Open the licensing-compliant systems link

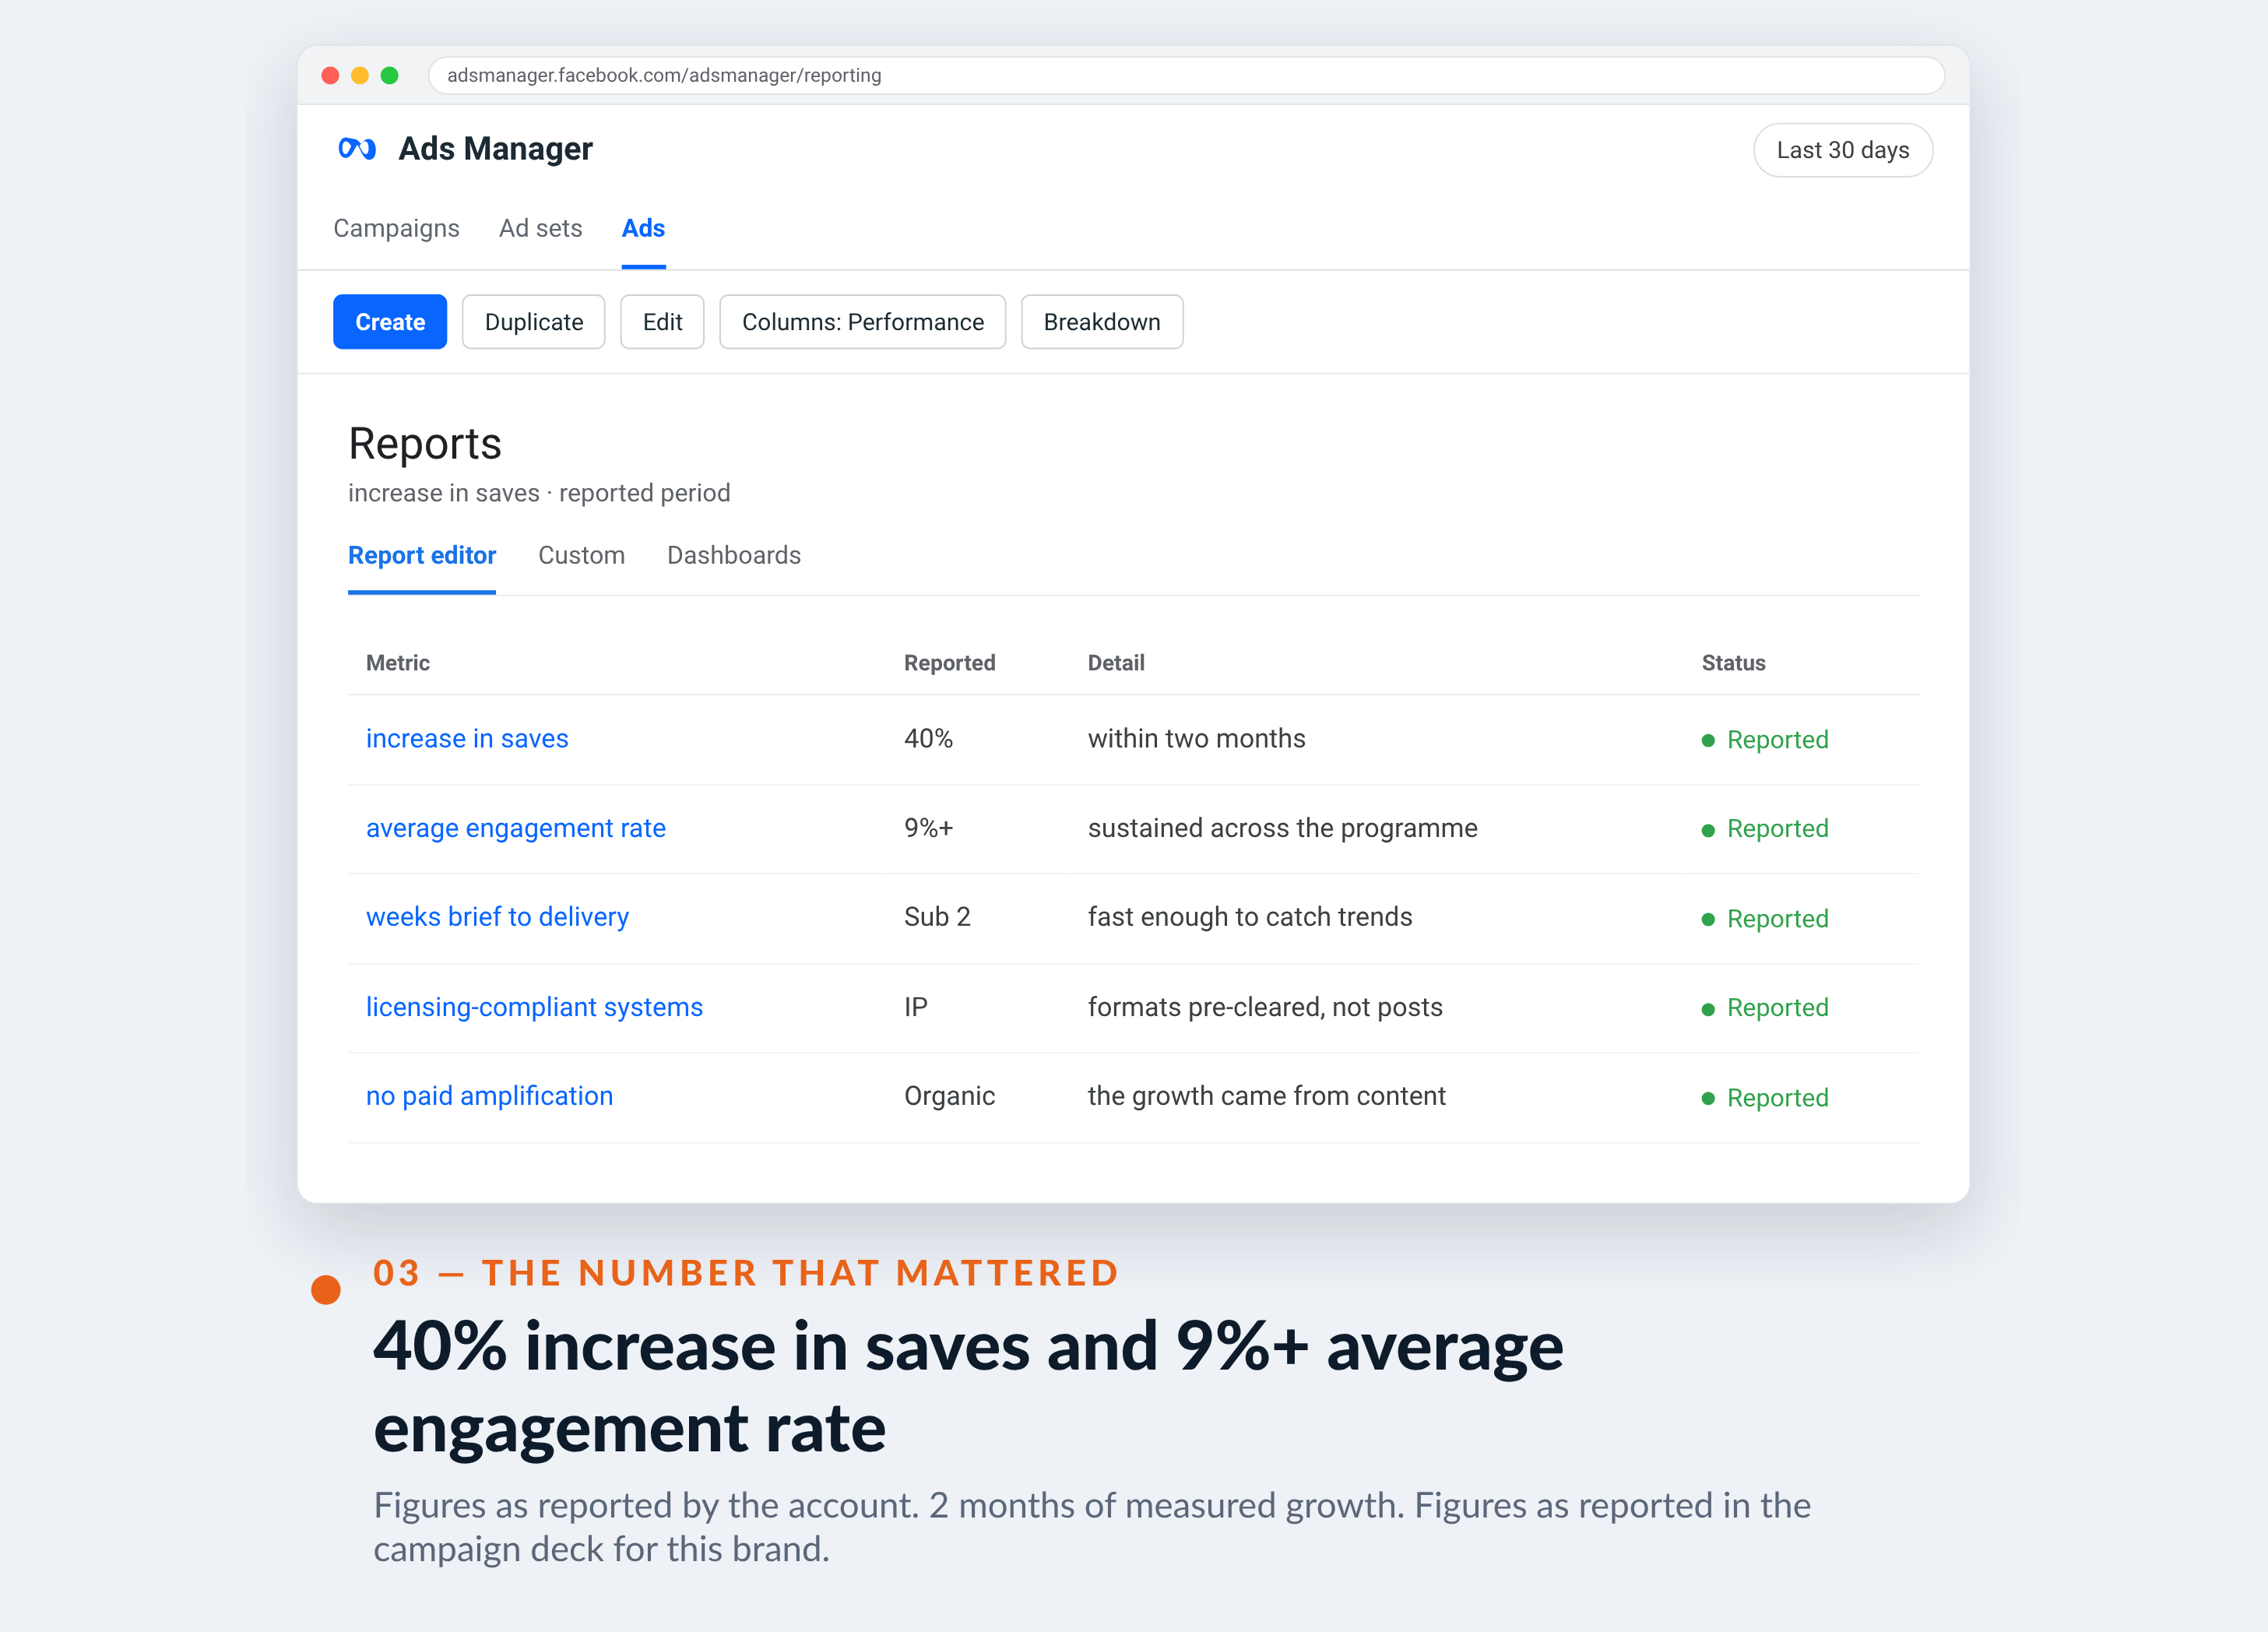(534, 1007)
